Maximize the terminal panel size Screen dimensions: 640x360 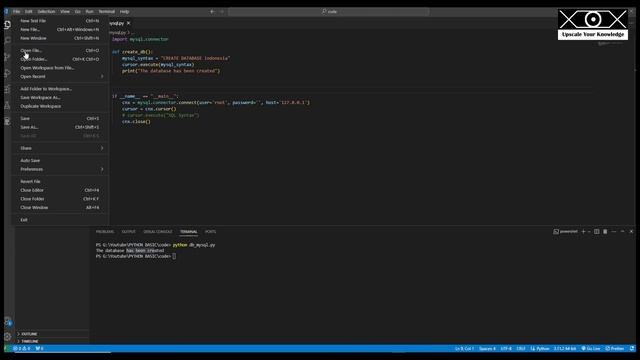coord(622,231)
